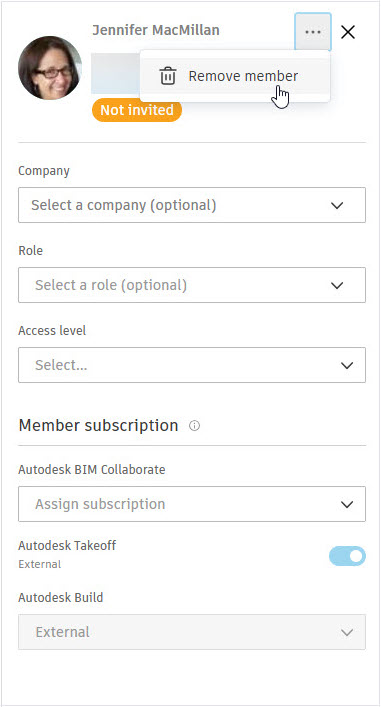The width and height of the screenshot is (381, 707).
Task: Click the Jennifer MacMillan name text
Action: click(156, 30)
